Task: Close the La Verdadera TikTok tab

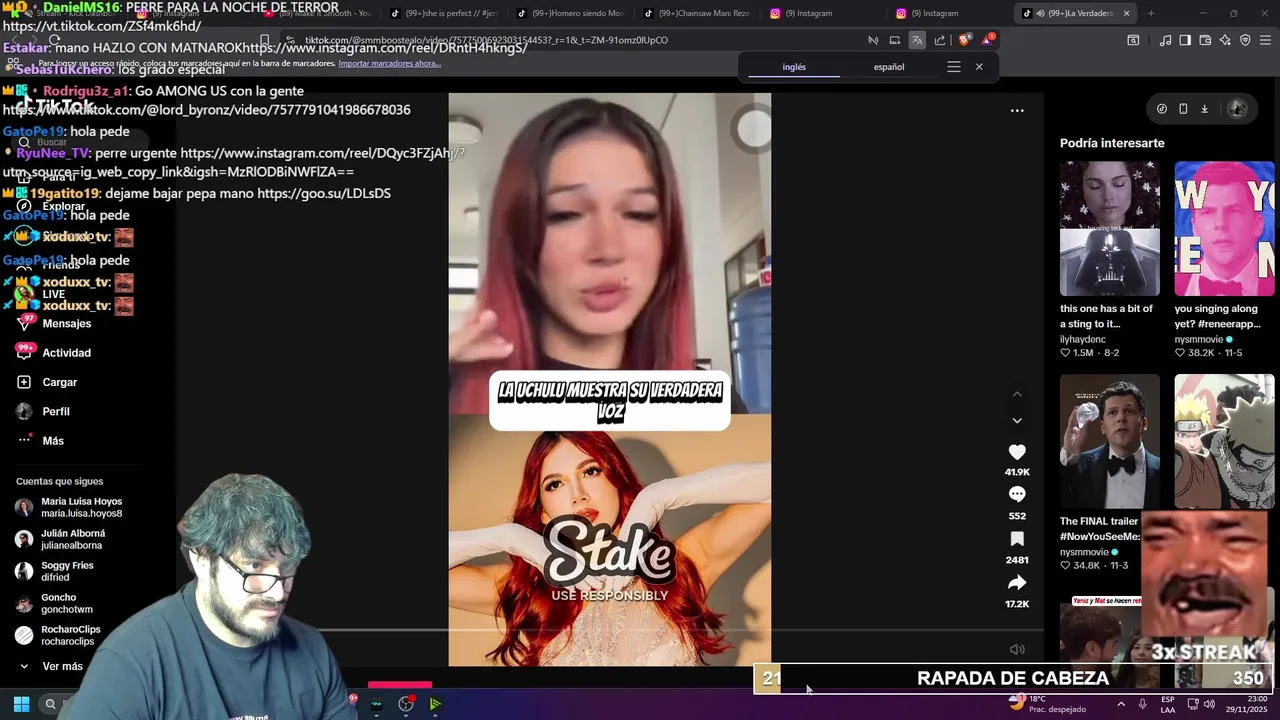Action: [1126, 13]
